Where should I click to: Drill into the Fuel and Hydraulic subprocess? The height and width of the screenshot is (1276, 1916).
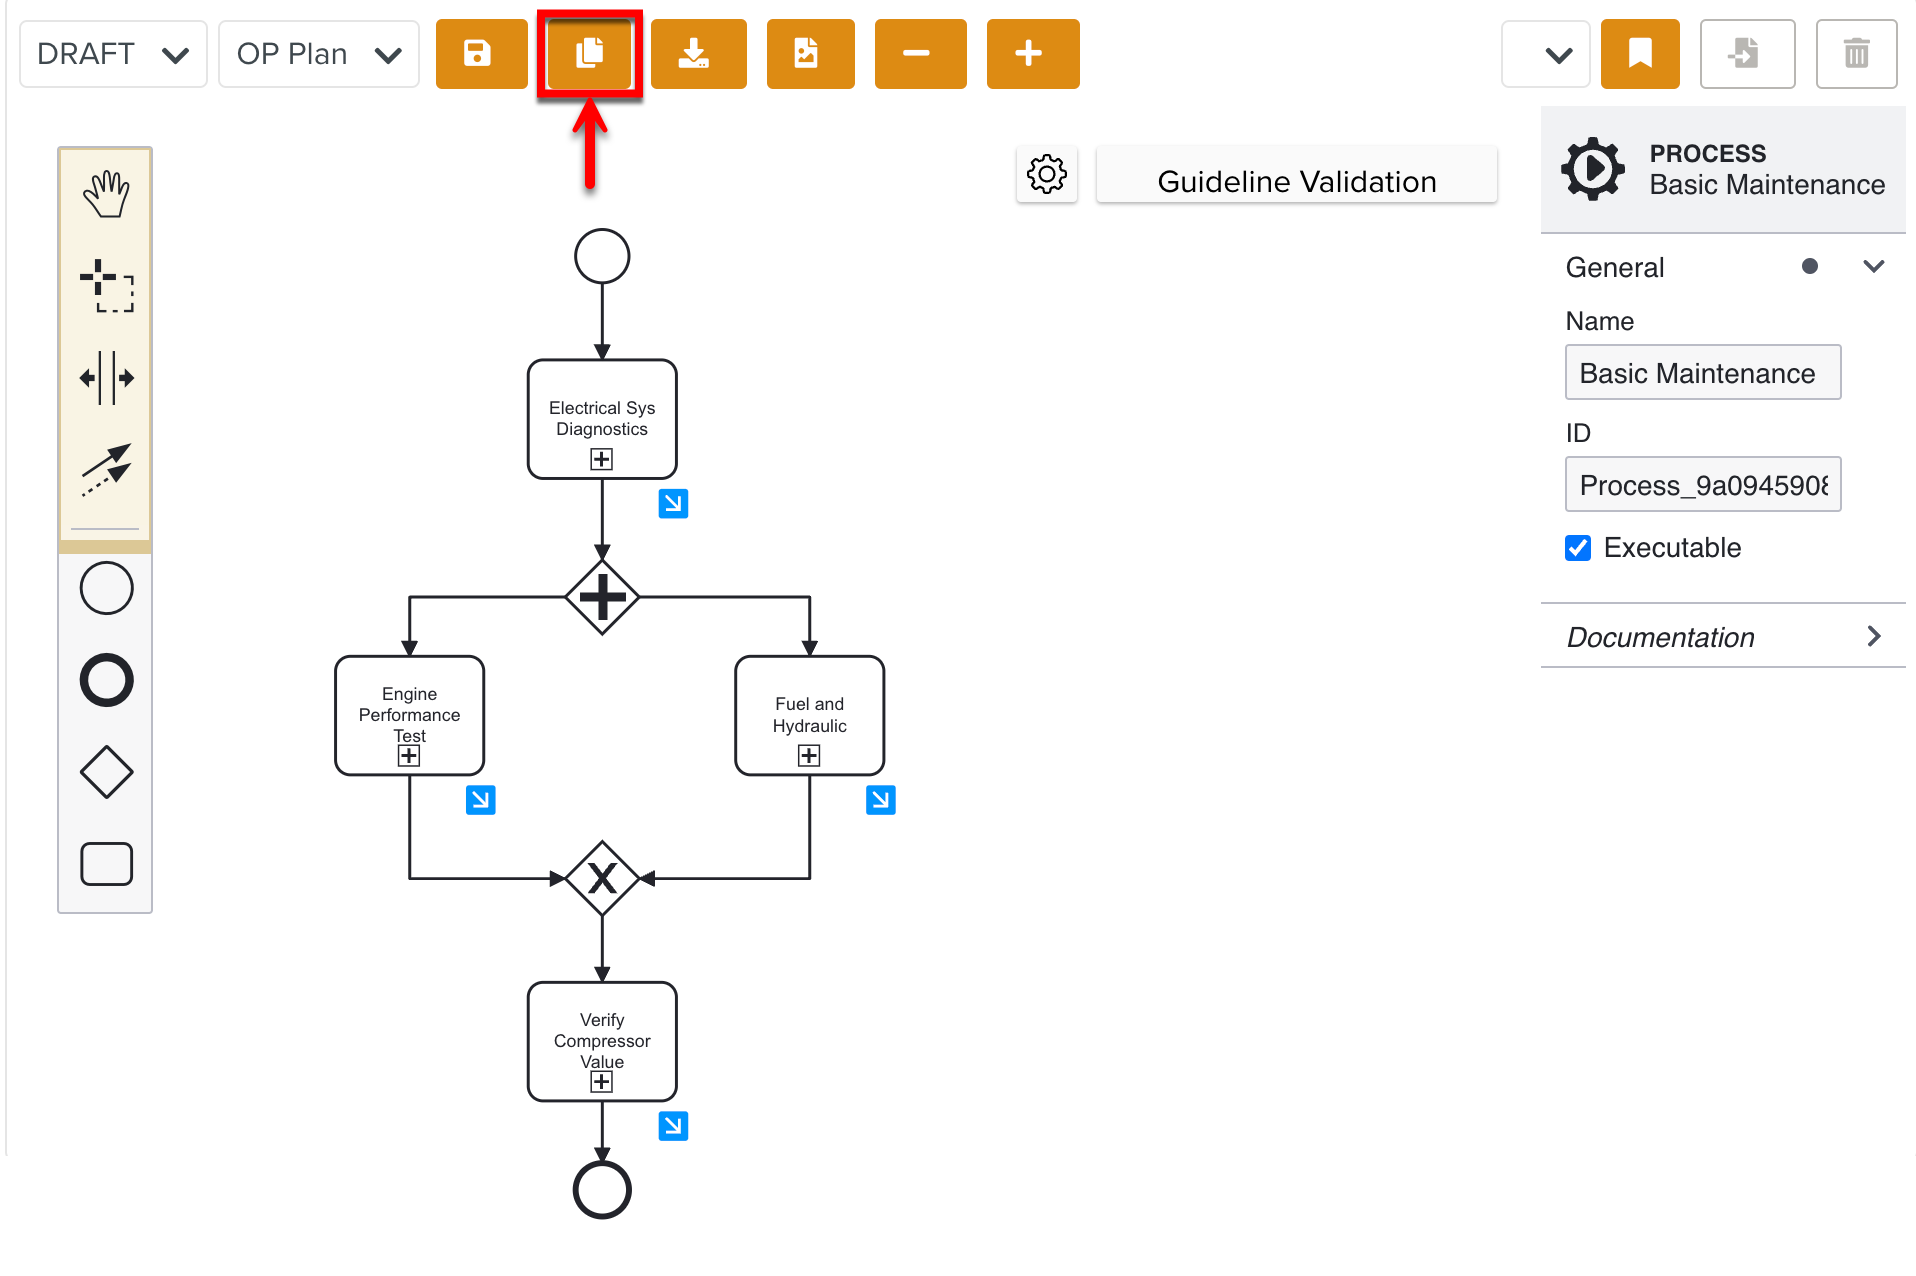(x=880, y=800)
